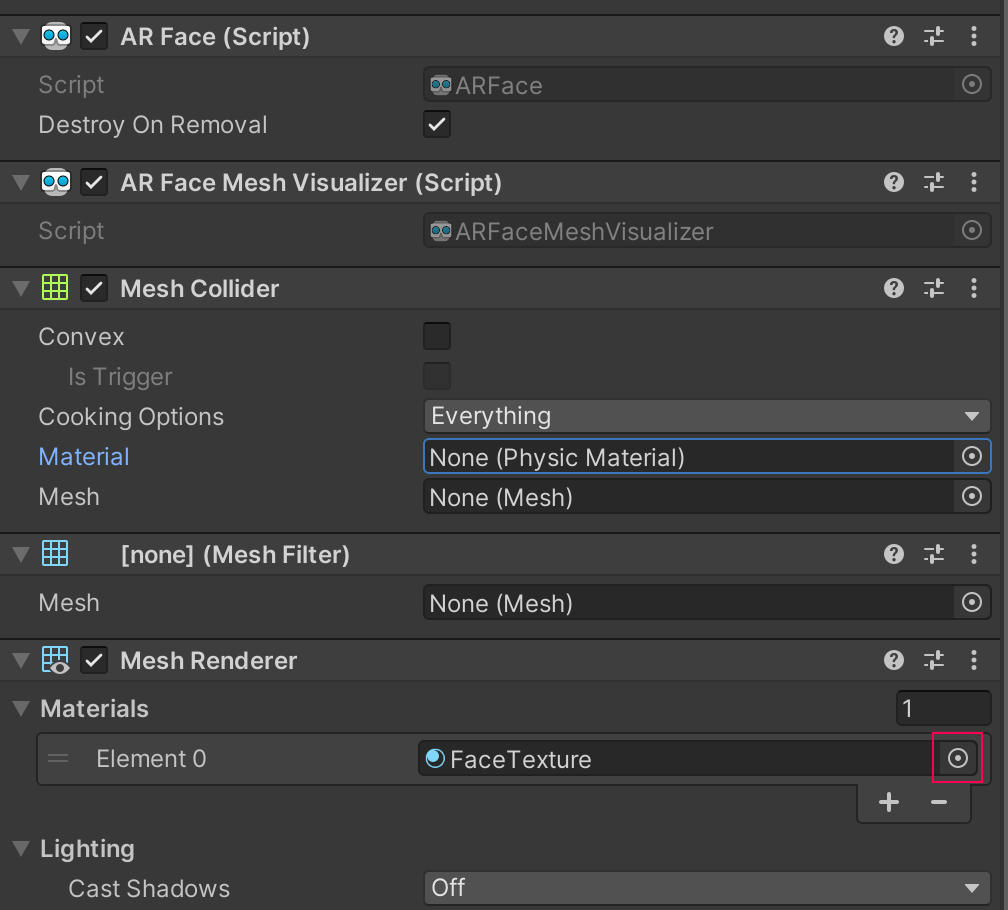This screenshot has width=1008, height=910.
Task: Disable the Mesh Renderer component checkbox
Action: pyautogui.click(x=95, y=661)
